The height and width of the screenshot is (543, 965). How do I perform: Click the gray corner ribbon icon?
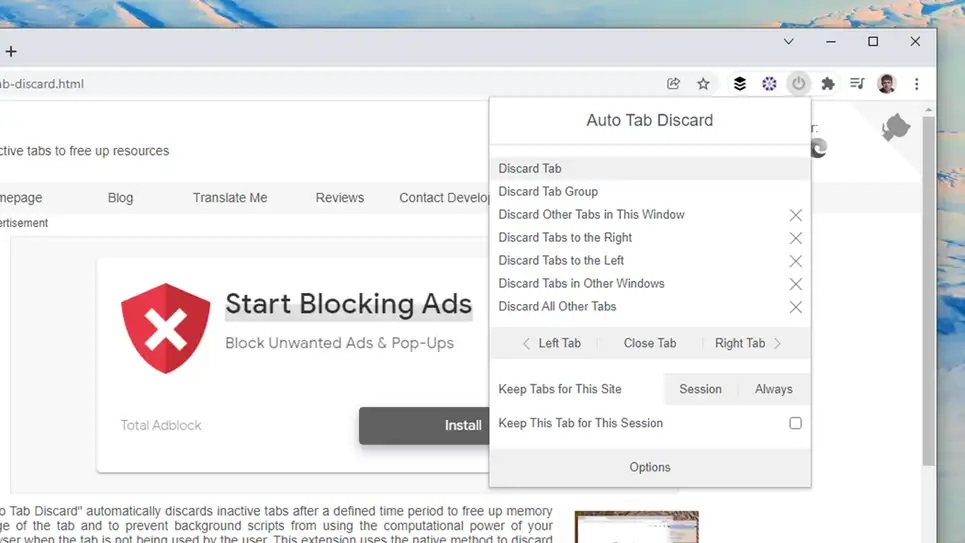895,127
